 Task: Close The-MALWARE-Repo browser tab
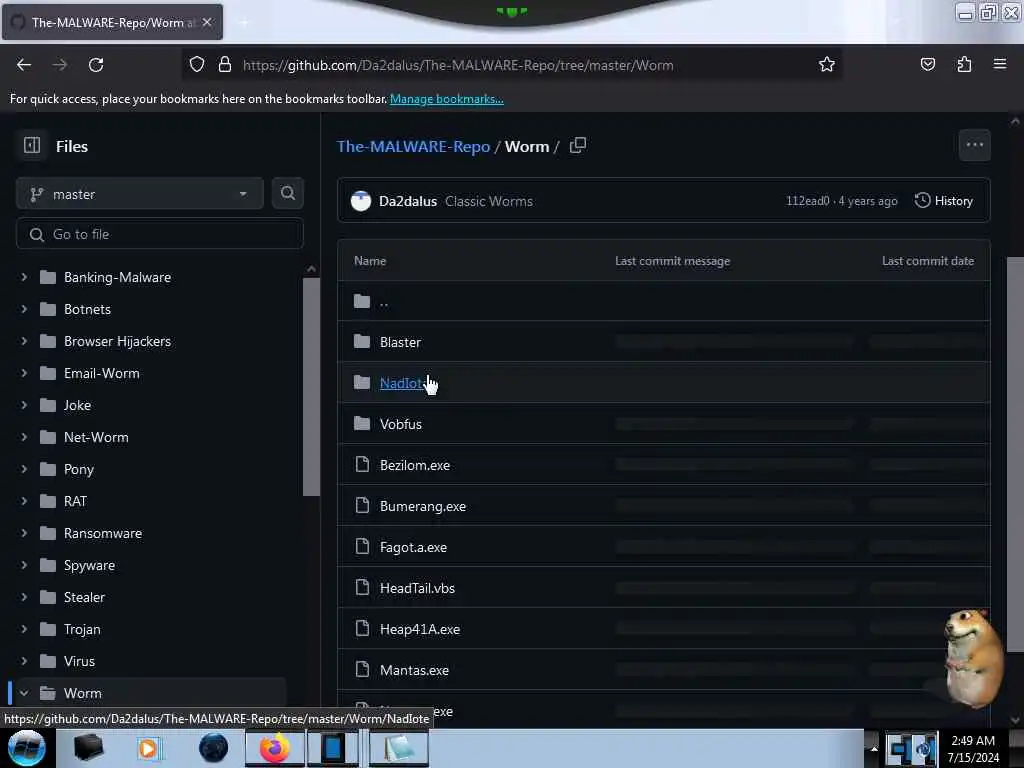coord(207,22)
